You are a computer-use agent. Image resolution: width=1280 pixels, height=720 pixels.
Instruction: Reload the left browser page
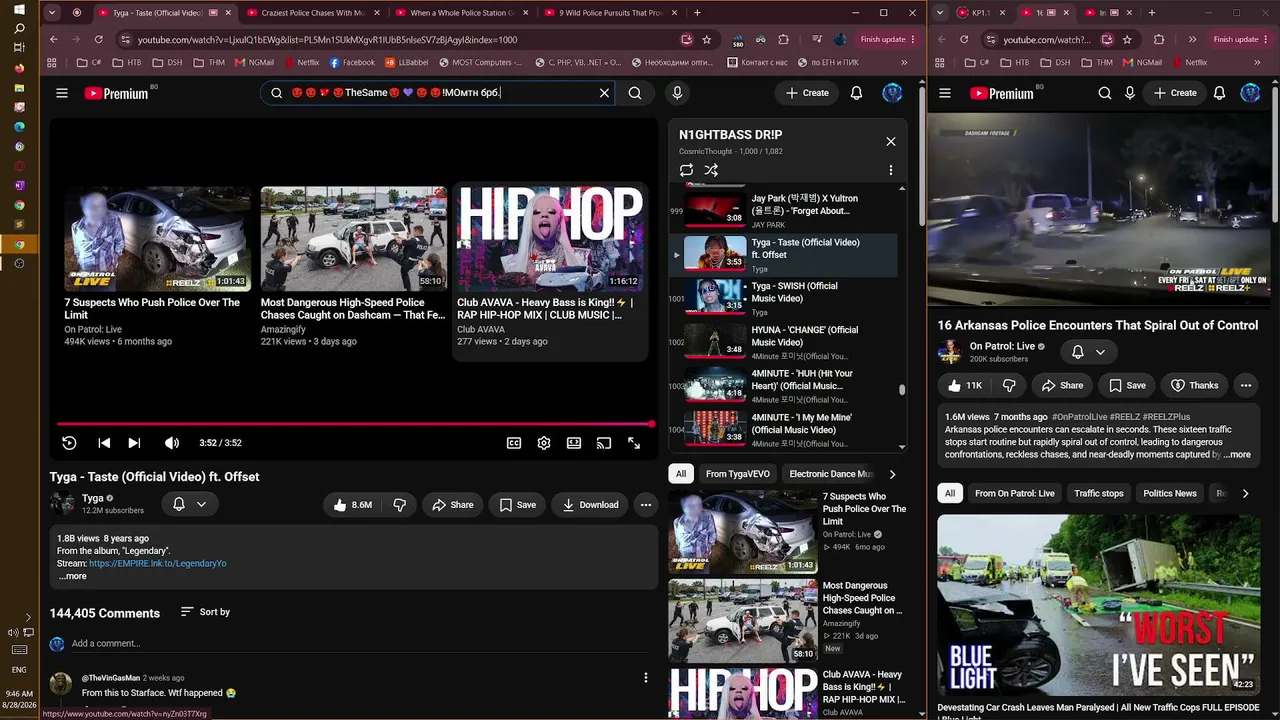tap(98, 40)
